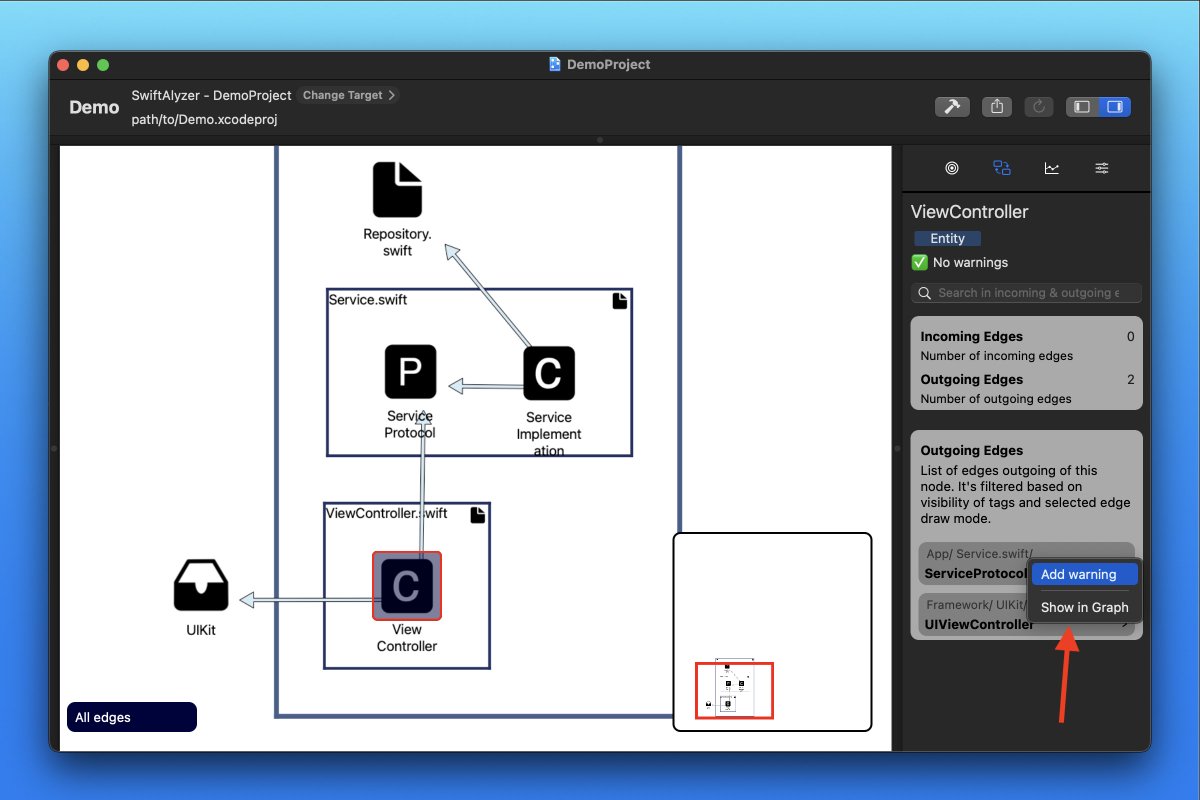Image resolution: width=1200 pixels, height=800 pixels.
Task: Select the UIViewController outgoing edge row
Action: [1026, 615]
